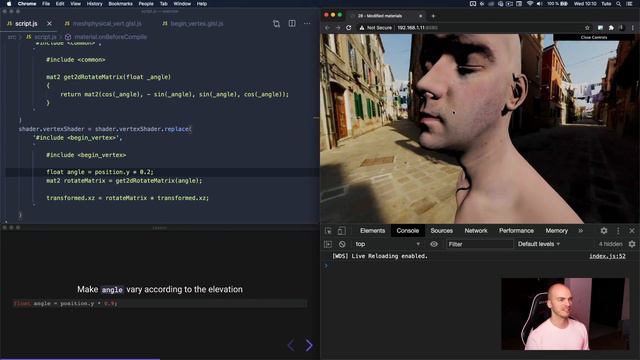The image size is (640, 360).
Task: Click the speaker webcam thumbnail
Action: click(565, 314)
